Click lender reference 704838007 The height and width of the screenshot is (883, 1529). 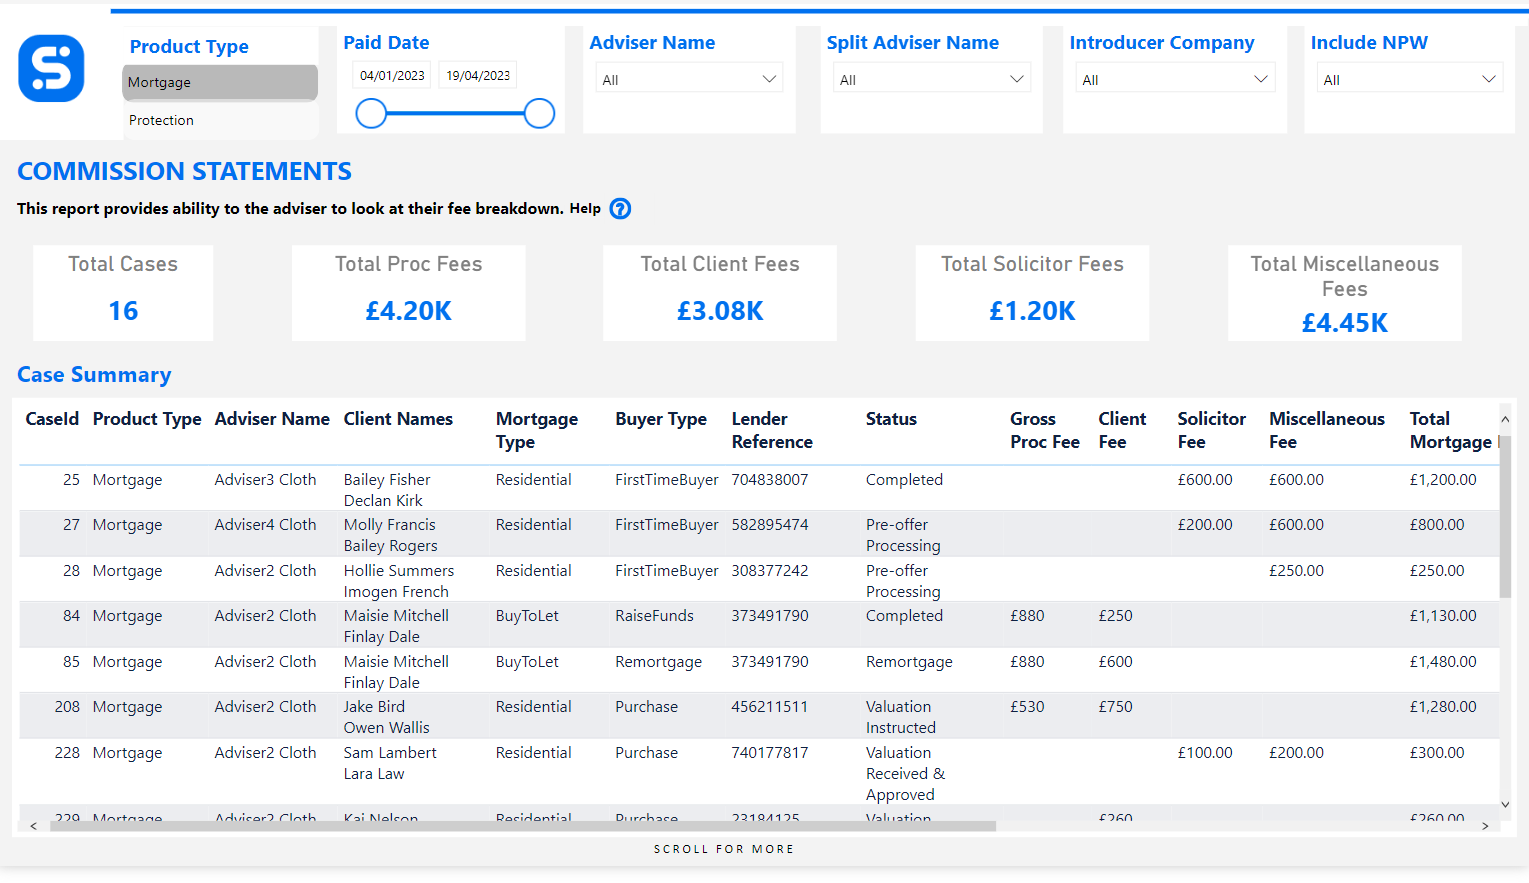click(769, 480)
